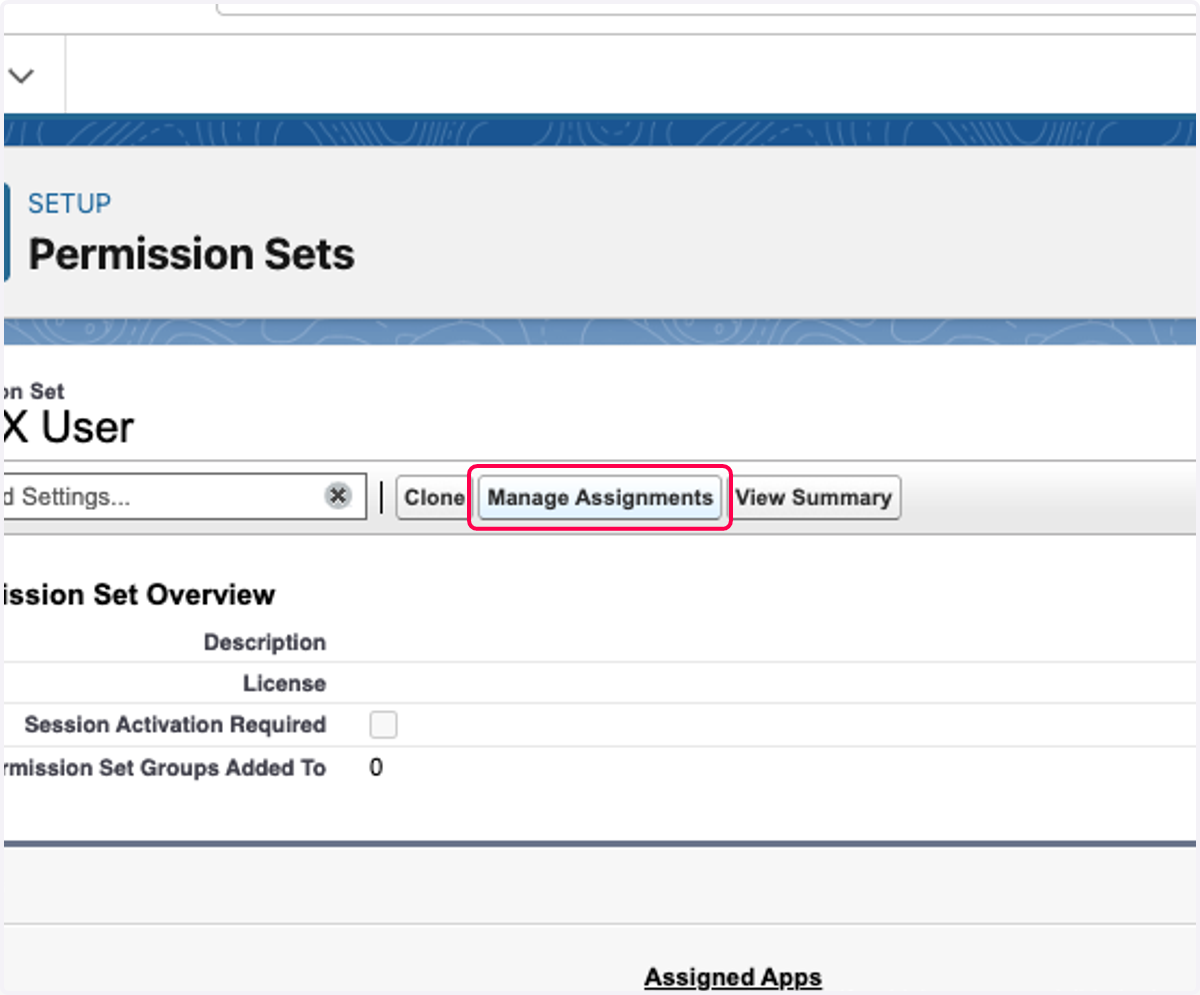
Task: Toggle Session Activation Required checkbox
Action: [383, 724]
